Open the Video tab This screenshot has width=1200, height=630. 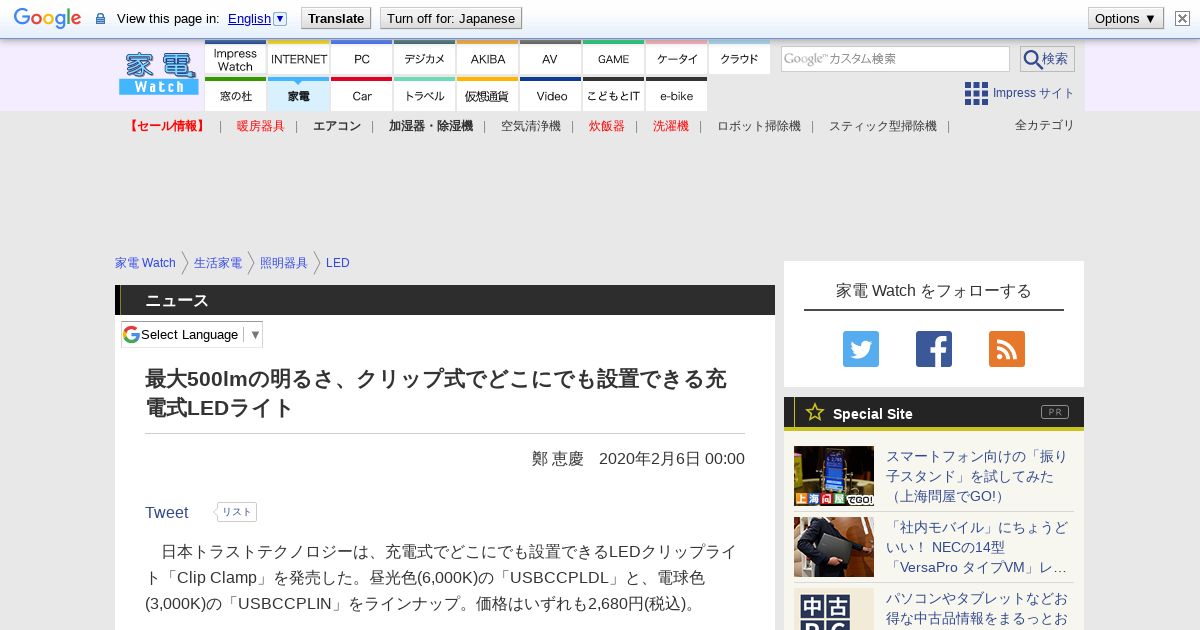pos(550,95)
